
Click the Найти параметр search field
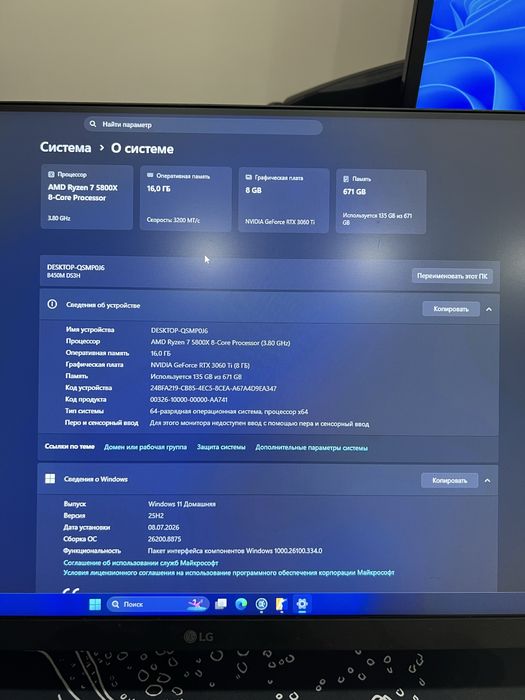click(203, 125)
